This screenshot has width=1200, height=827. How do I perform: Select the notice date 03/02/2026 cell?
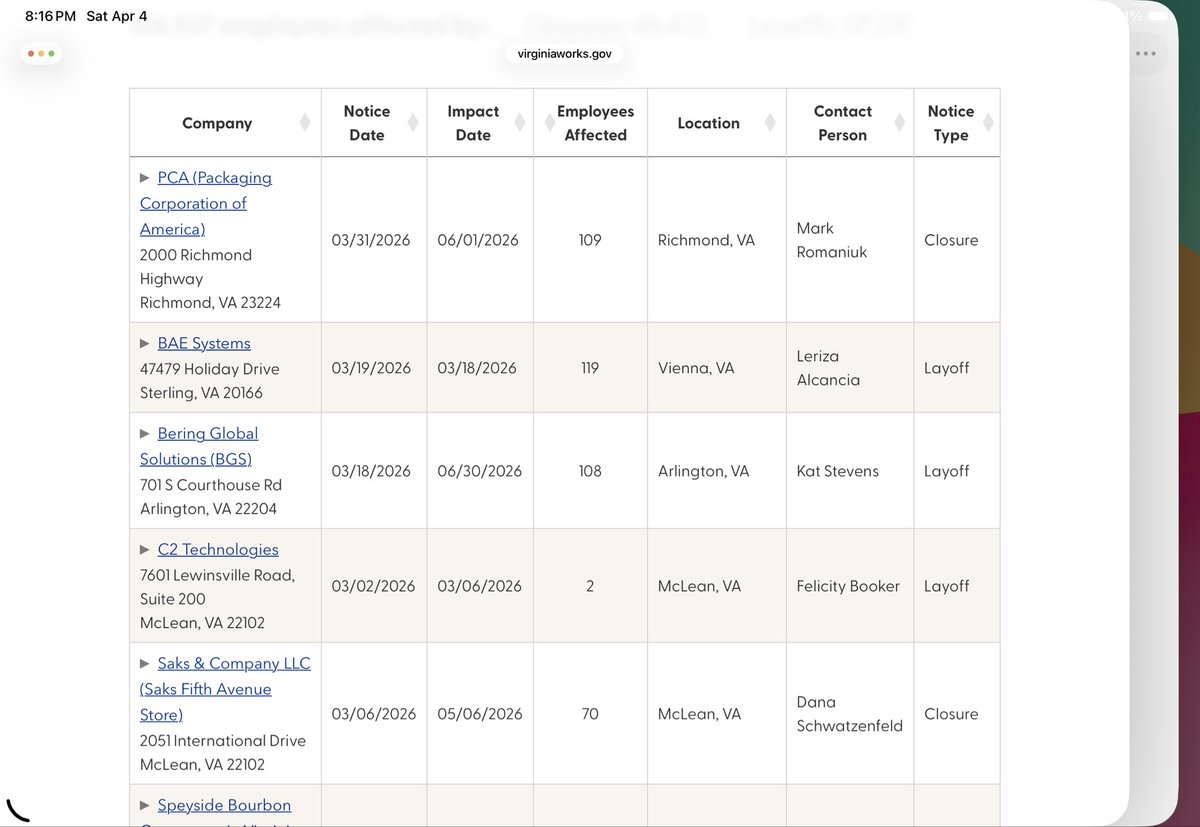(x=373, y=586)
